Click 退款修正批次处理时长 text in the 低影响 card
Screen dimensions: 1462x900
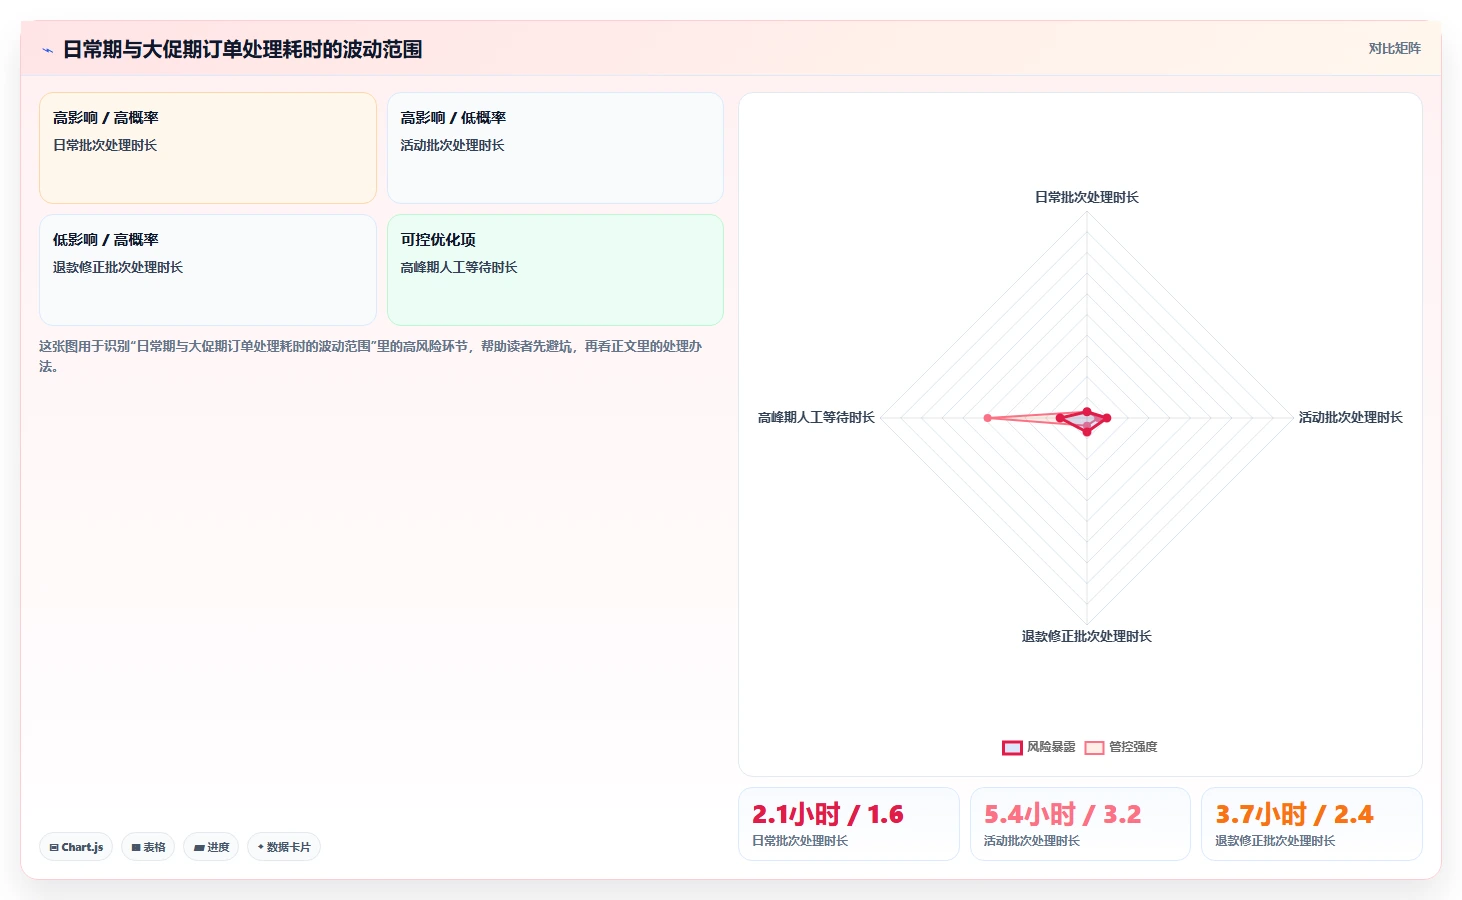[118, 267]
